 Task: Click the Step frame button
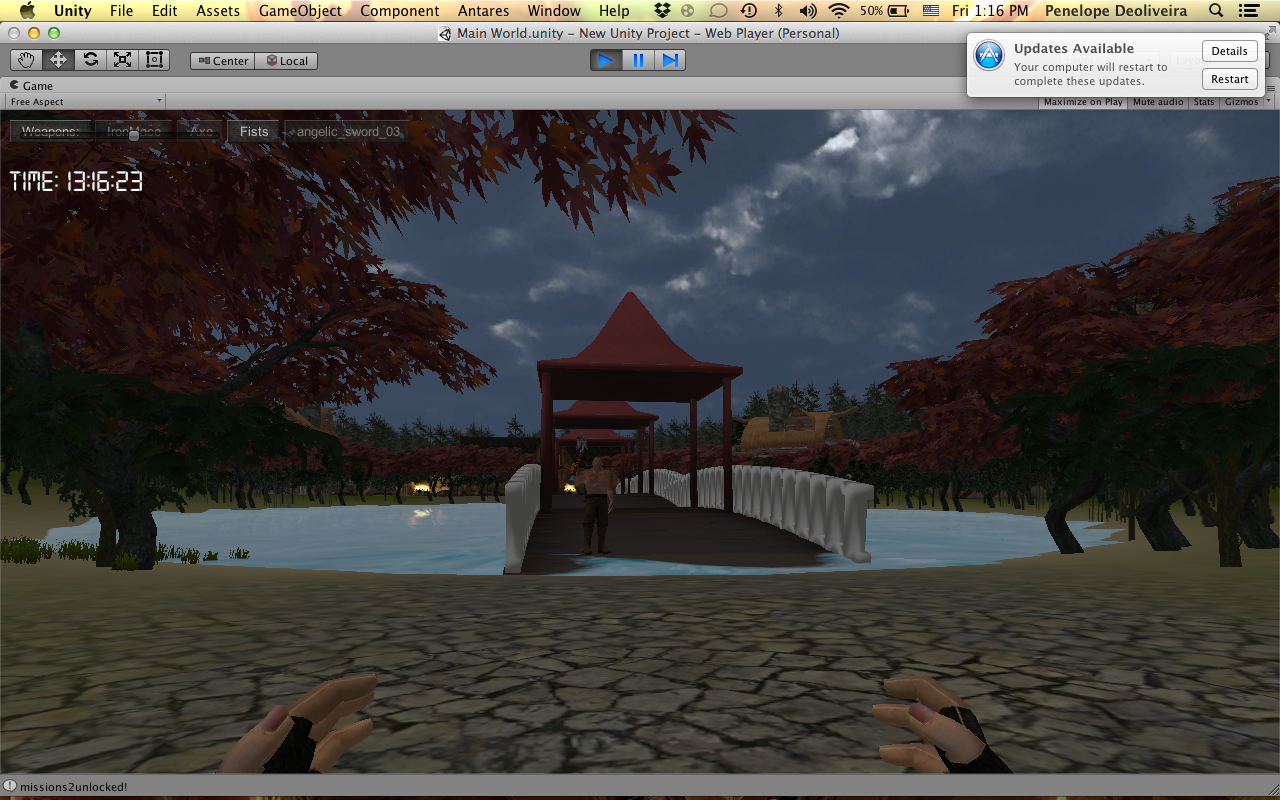(670, 61)
